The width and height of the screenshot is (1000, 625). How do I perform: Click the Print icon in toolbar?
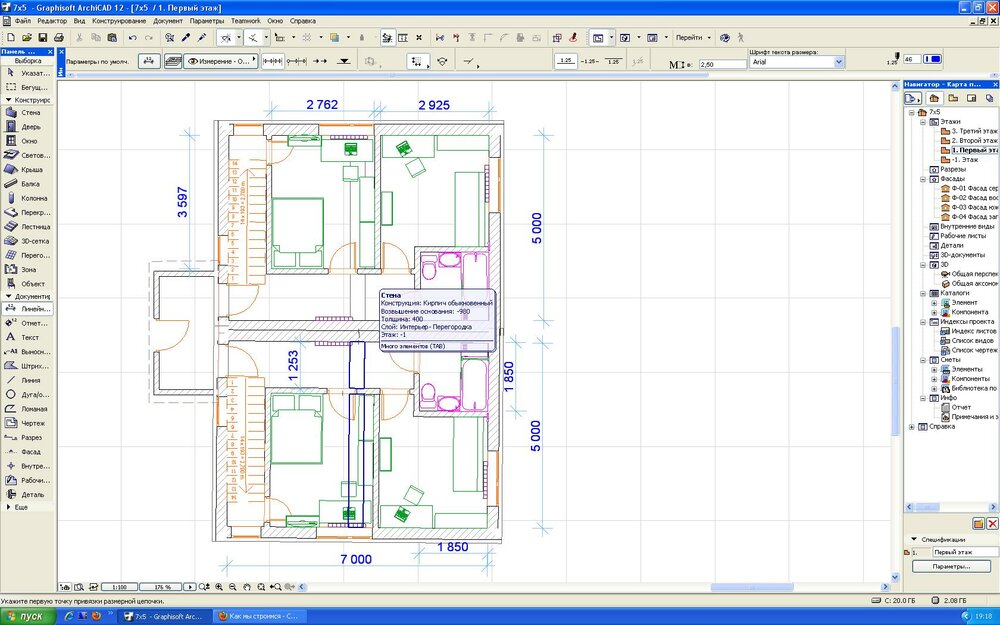tap(58, 37)
